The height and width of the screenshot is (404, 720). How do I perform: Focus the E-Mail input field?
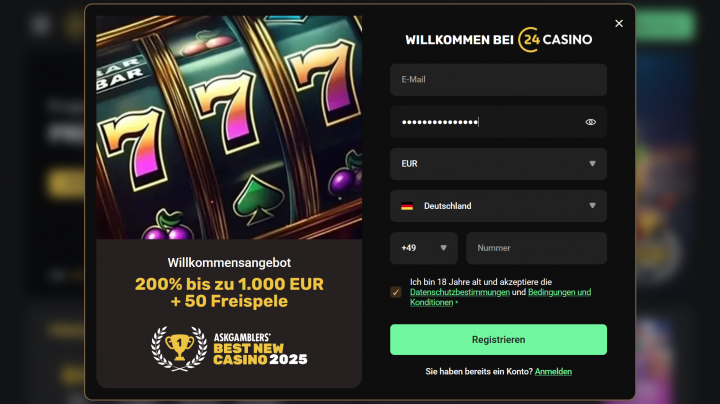(498, 80)
